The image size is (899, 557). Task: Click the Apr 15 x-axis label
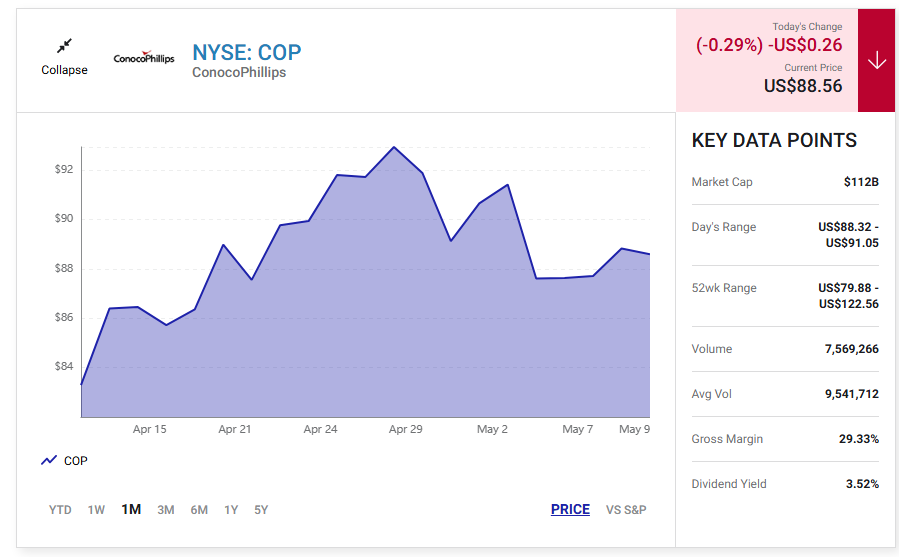pyautogui.click(x=150, y=429)
